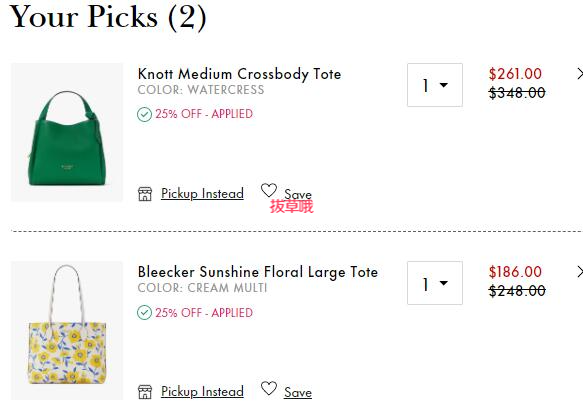Open Bleecker Sunshine Floral Large Tote title
Viewport: 583px width, 412px height.
[x=258, y=272]
